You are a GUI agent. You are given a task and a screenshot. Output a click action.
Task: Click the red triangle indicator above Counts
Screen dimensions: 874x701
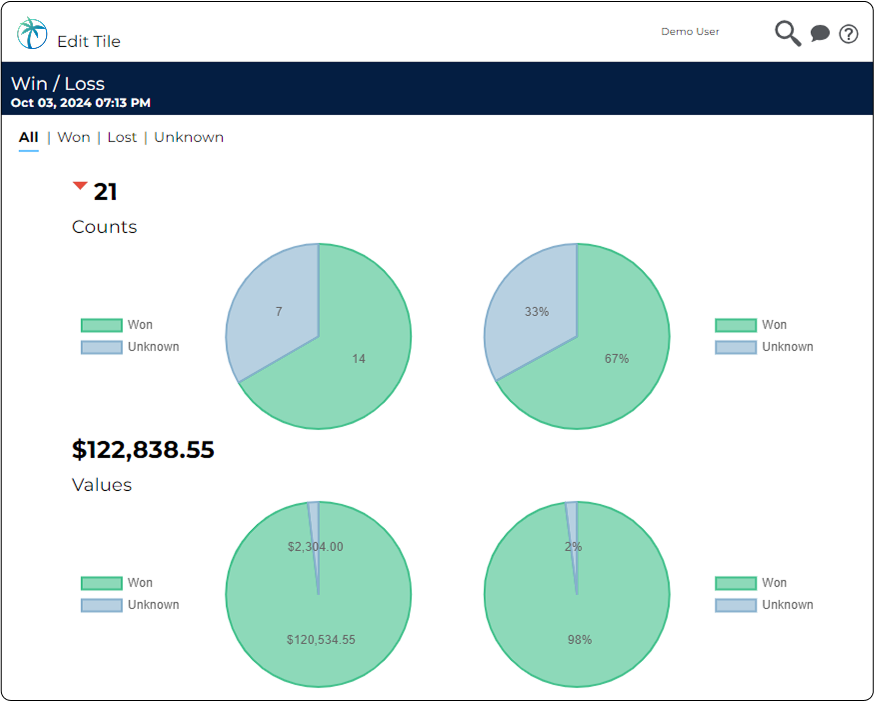point(80,184)
